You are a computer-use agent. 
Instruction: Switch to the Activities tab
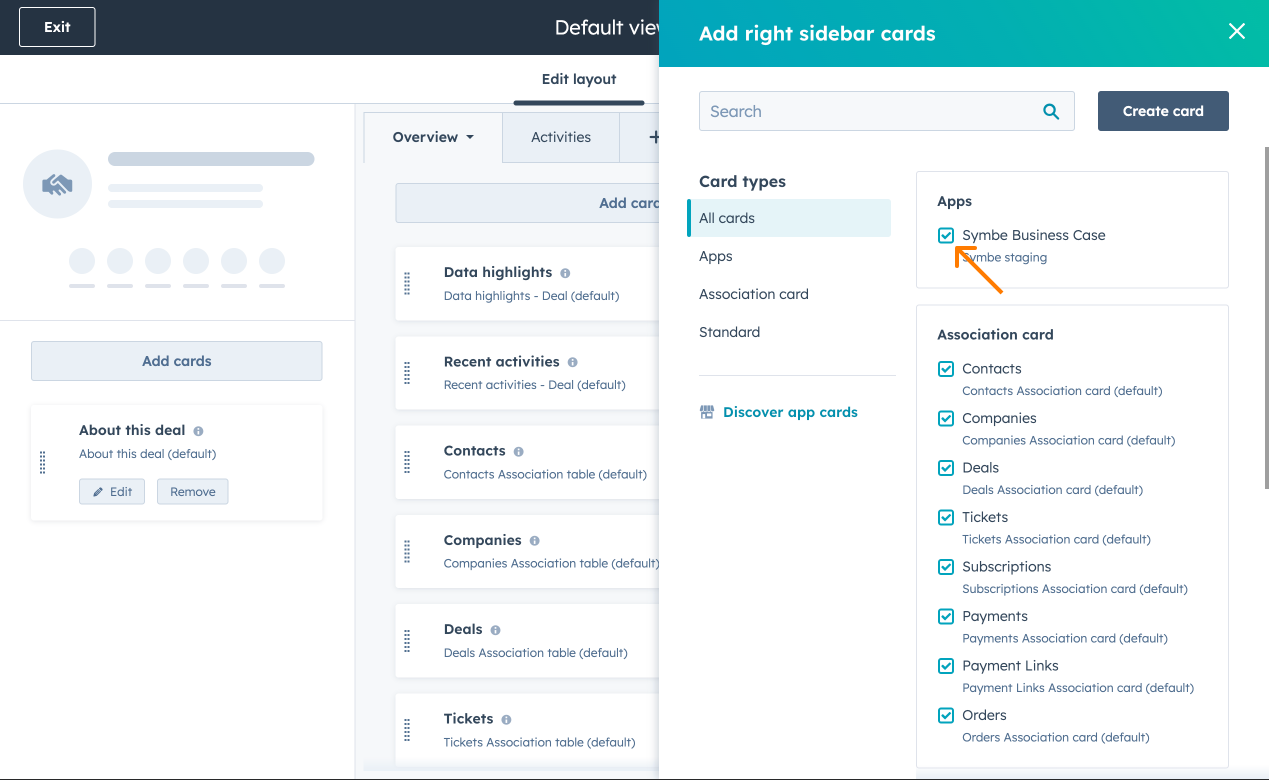point(561,137)
